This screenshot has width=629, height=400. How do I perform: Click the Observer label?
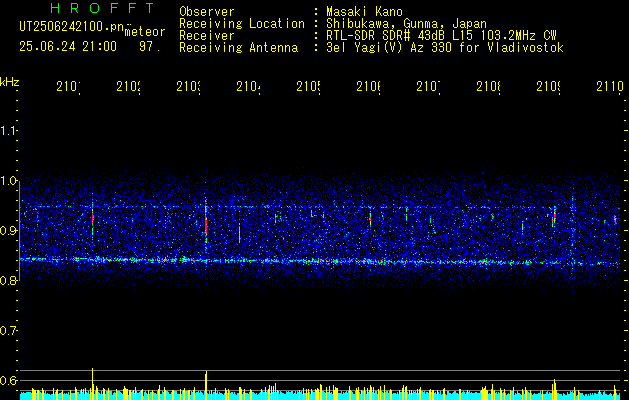[207, 11]
